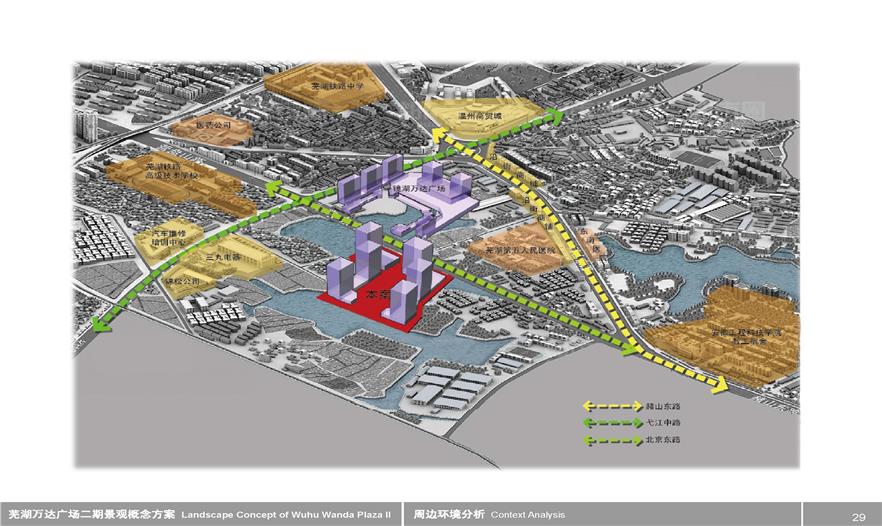Click the 汽车维修培训中心 yellow block
The height and width of the screenshot is (526, 882).
pyautogui.click(x=161, y=236)
